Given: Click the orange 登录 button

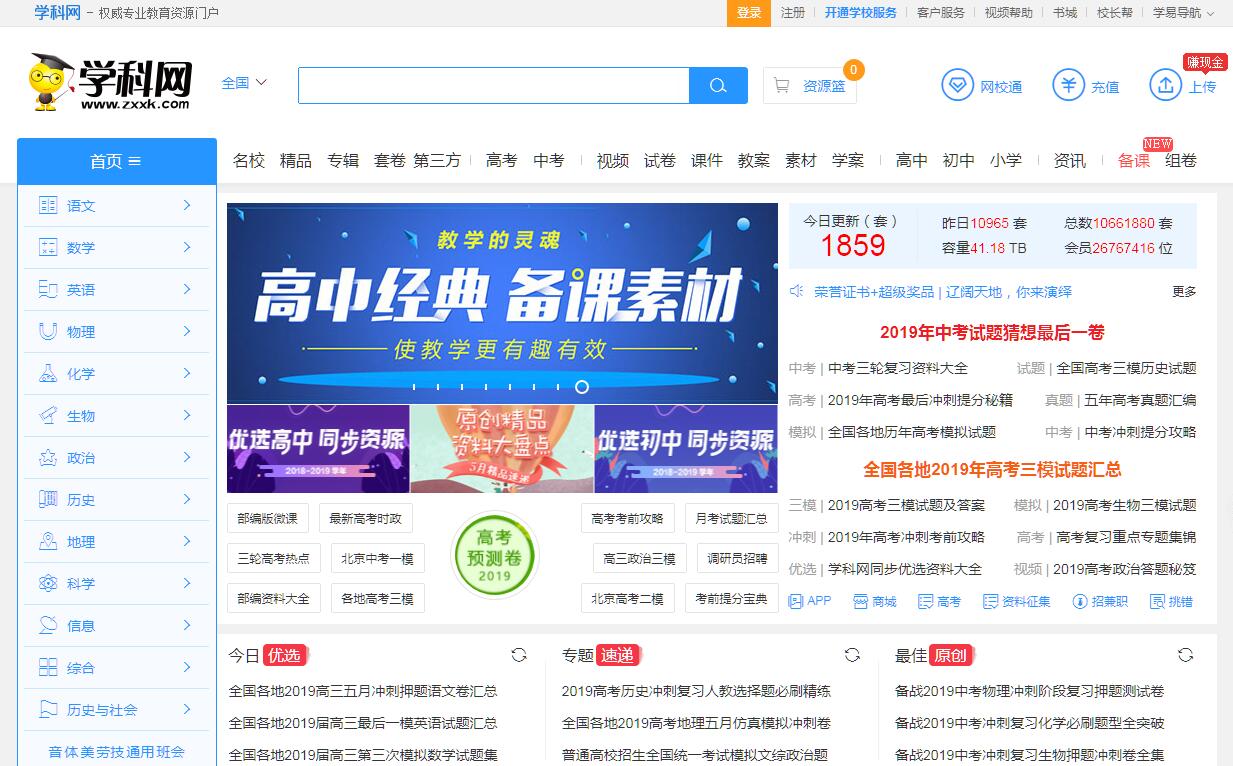Looking at the screenshot, I should [x=748, y=13].
